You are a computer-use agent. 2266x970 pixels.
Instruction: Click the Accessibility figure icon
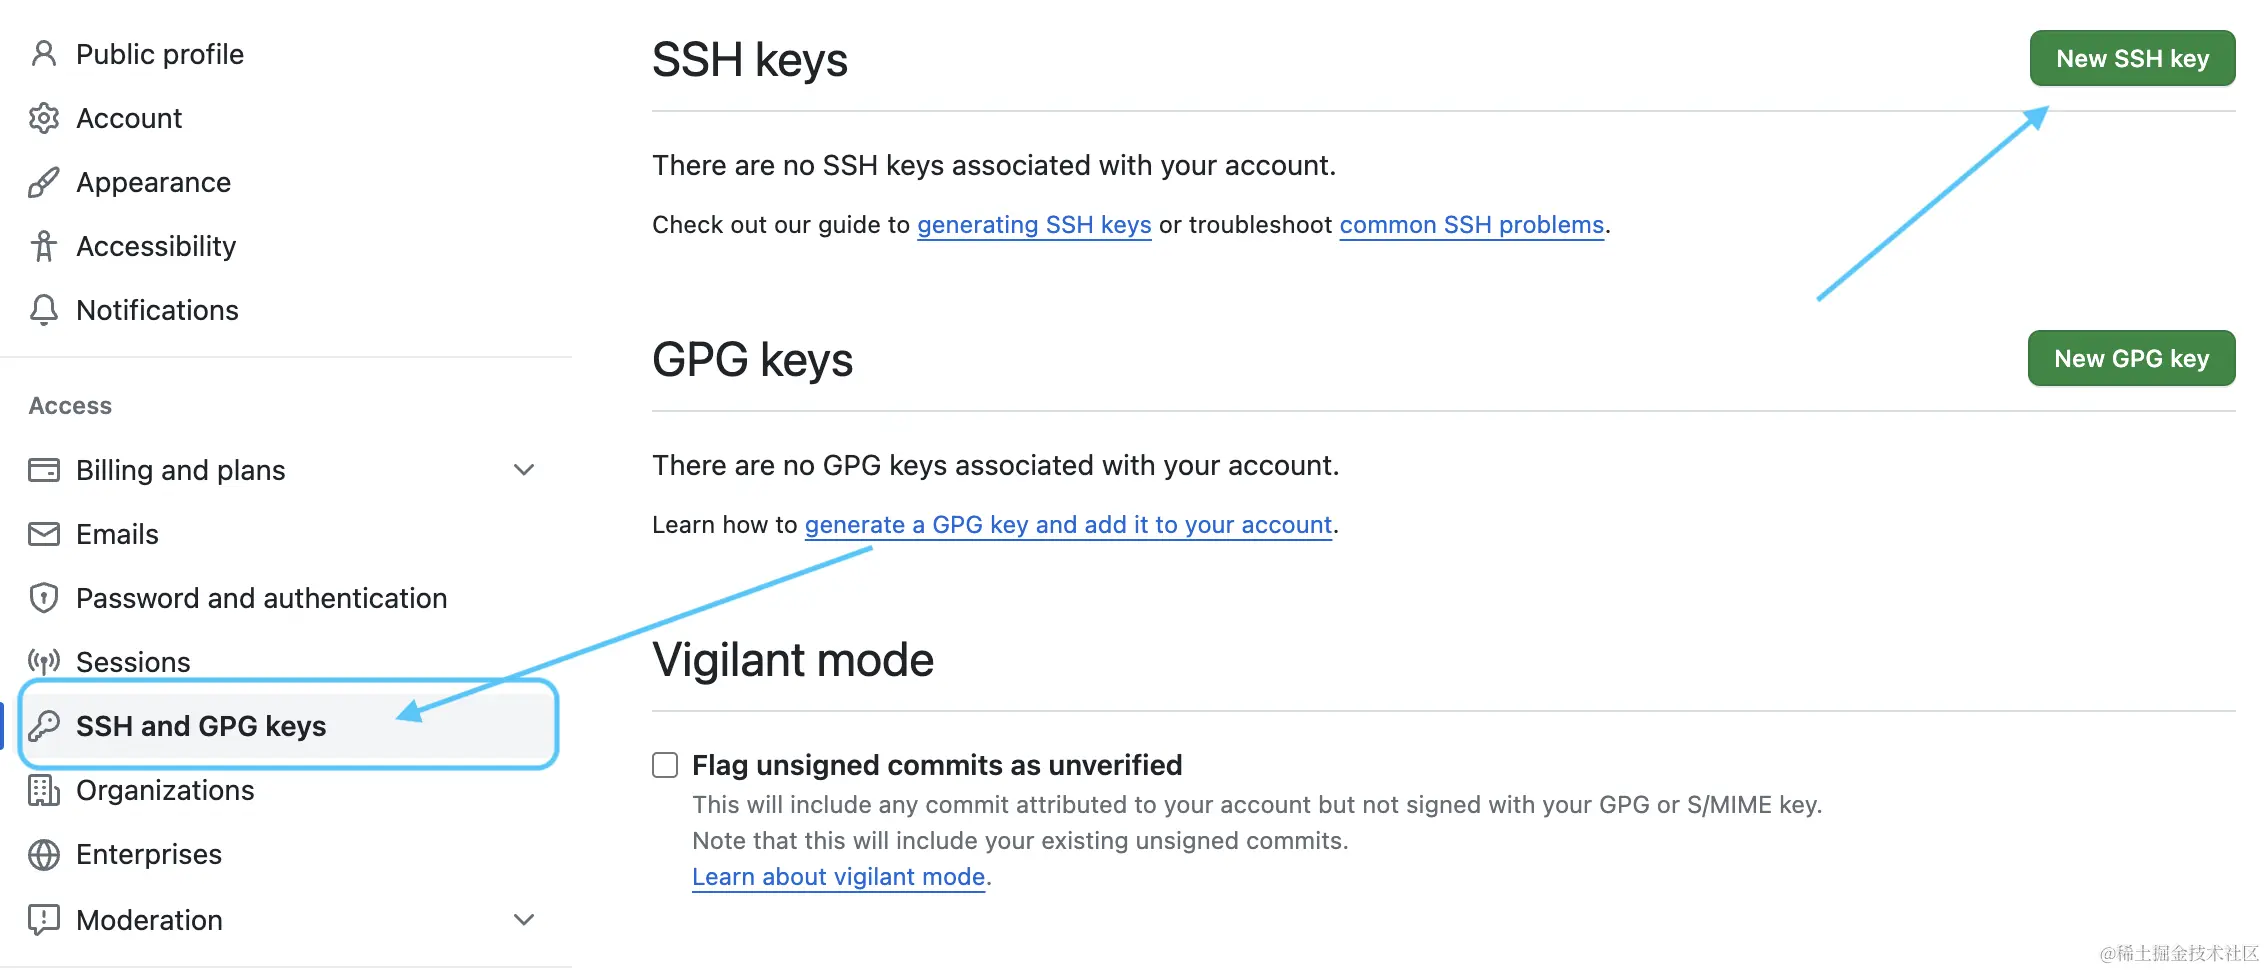(x=43, y=246)
